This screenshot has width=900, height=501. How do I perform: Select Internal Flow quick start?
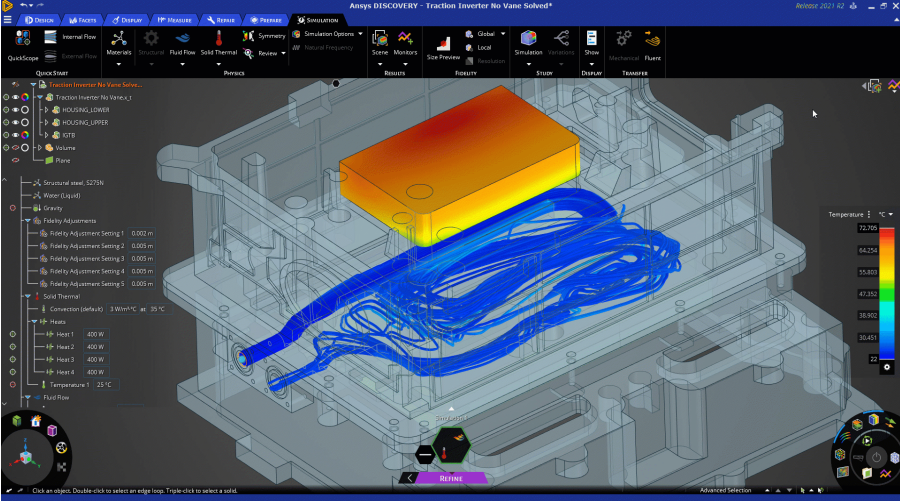click(x=70, y=37)
